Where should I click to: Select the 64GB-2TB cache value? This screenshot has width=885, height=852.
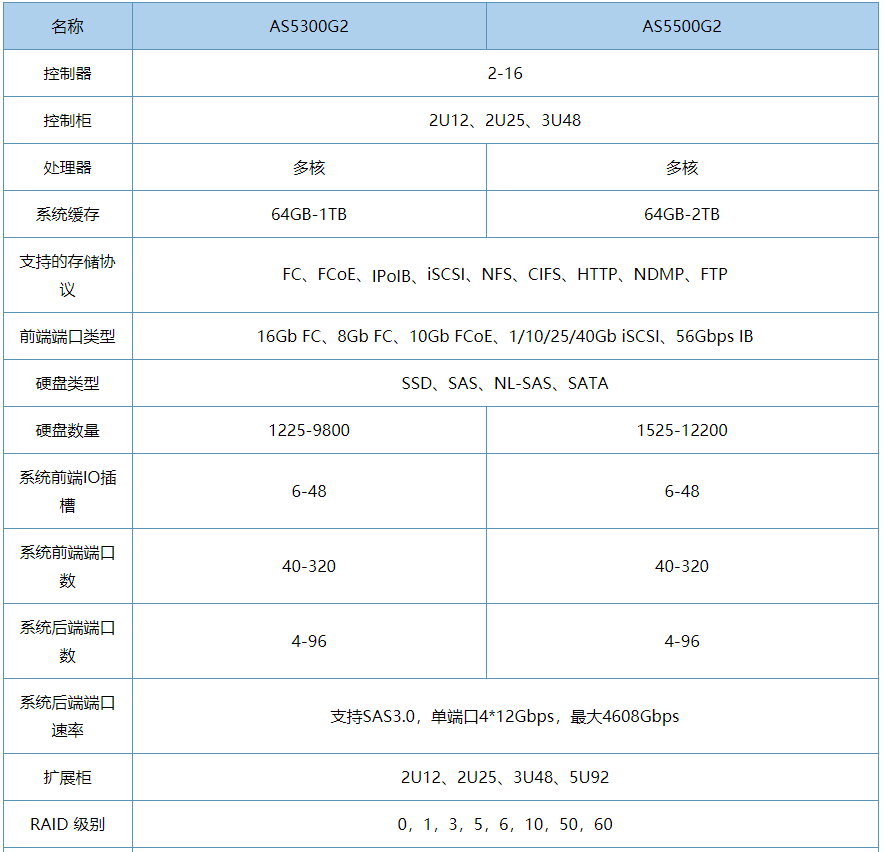click(x=683, y=214)
